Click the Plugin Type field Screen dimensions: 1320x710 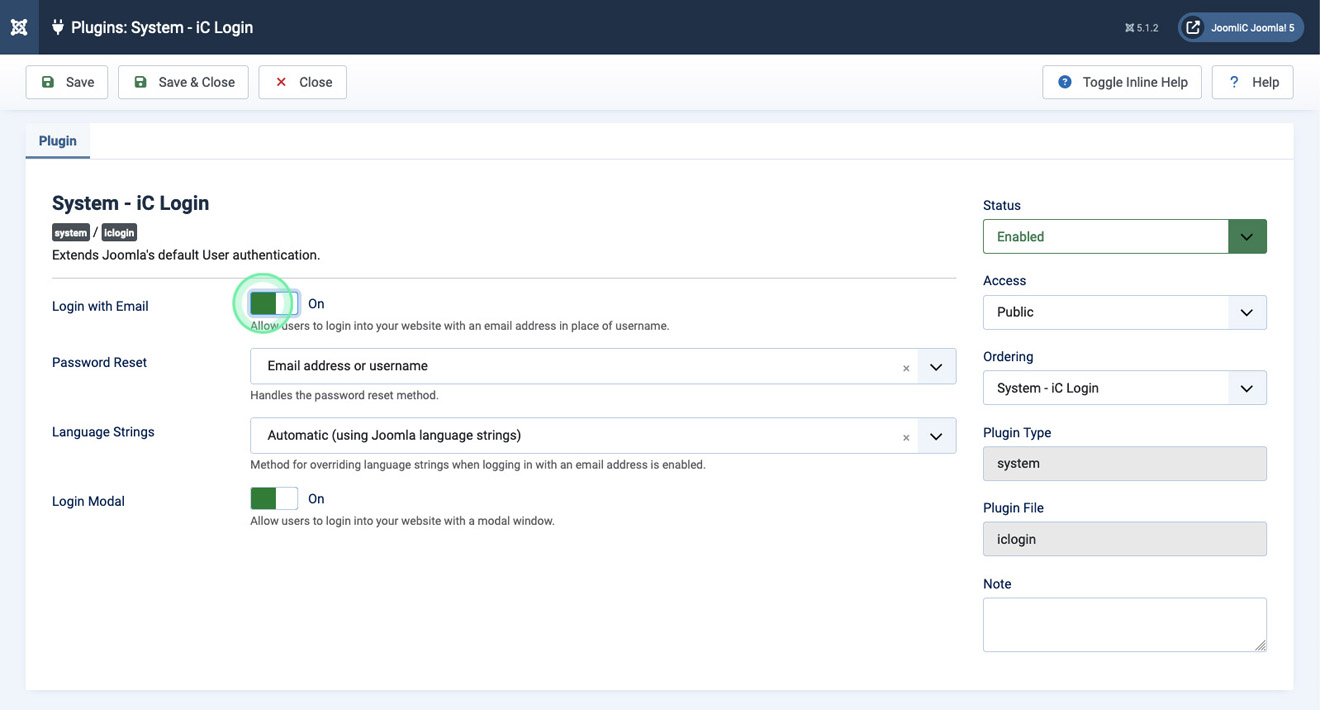pyautogui.click(x=1125, y=464)
